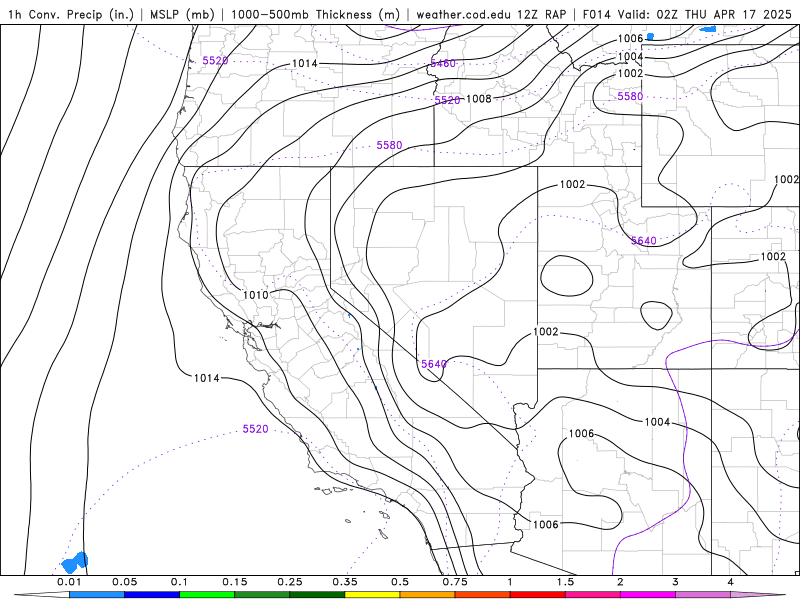Click the '1.5' legend value
Image resolution: width=800 pixels, height=600 pixels.
565,582
